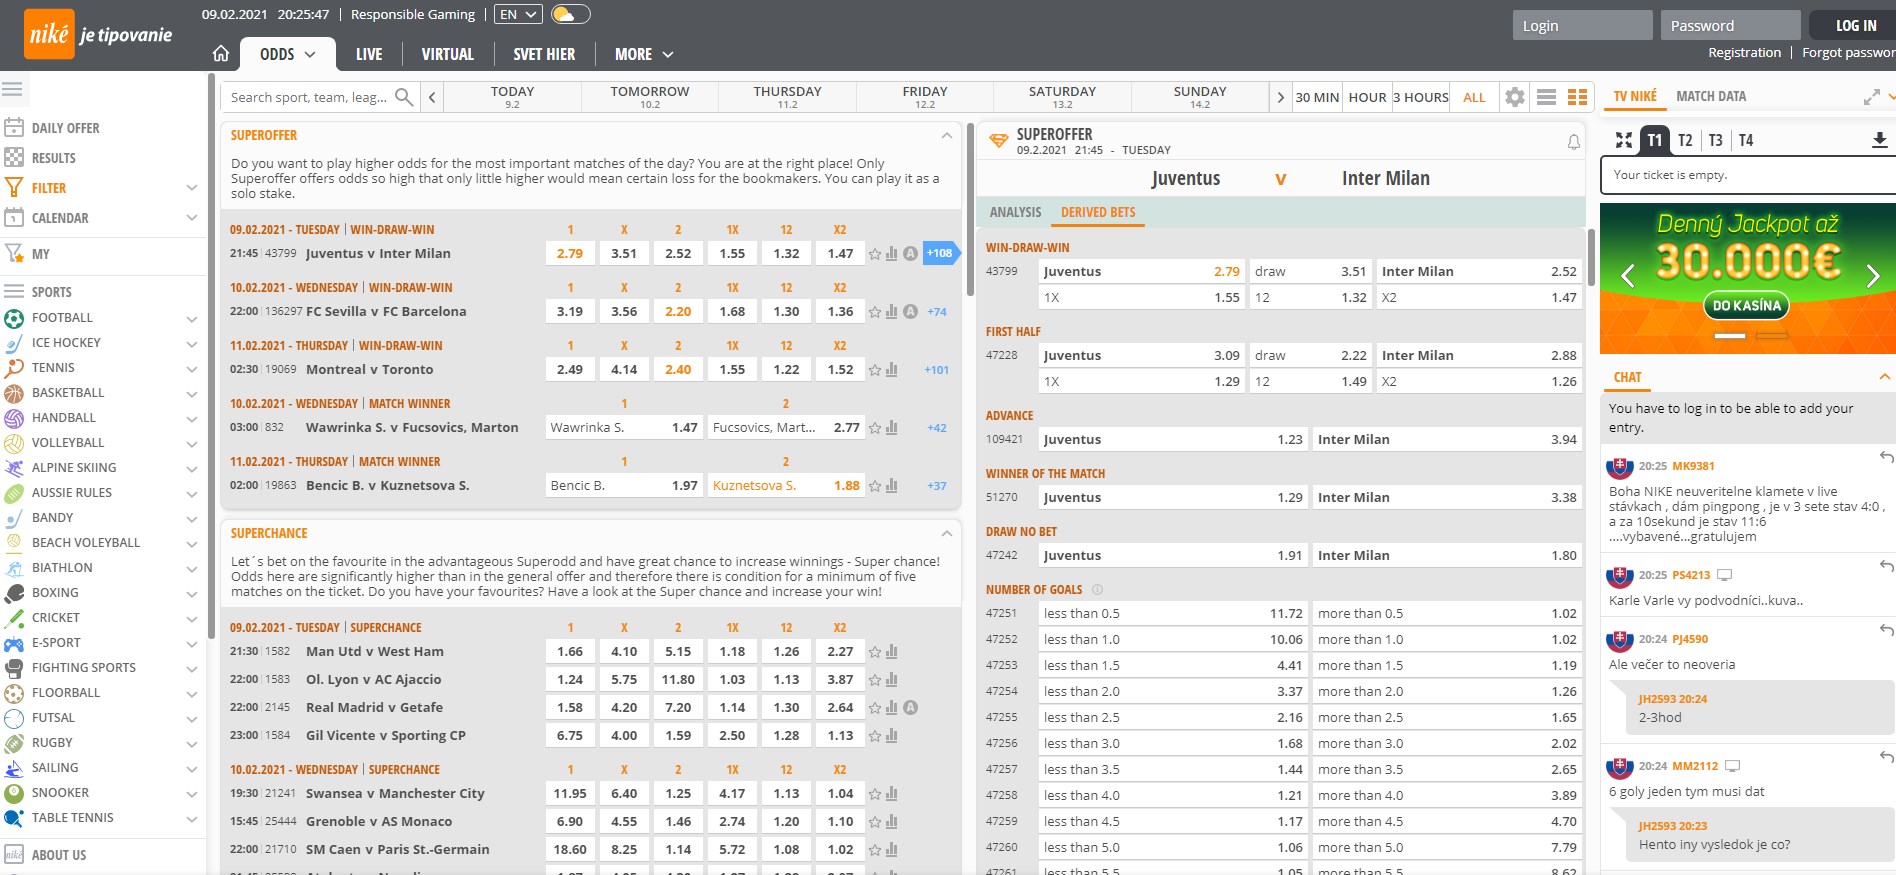This screenshot has height=875, width=1896.
Task: Switch to grid view layout icon
Action: (x=1577, y=97)
